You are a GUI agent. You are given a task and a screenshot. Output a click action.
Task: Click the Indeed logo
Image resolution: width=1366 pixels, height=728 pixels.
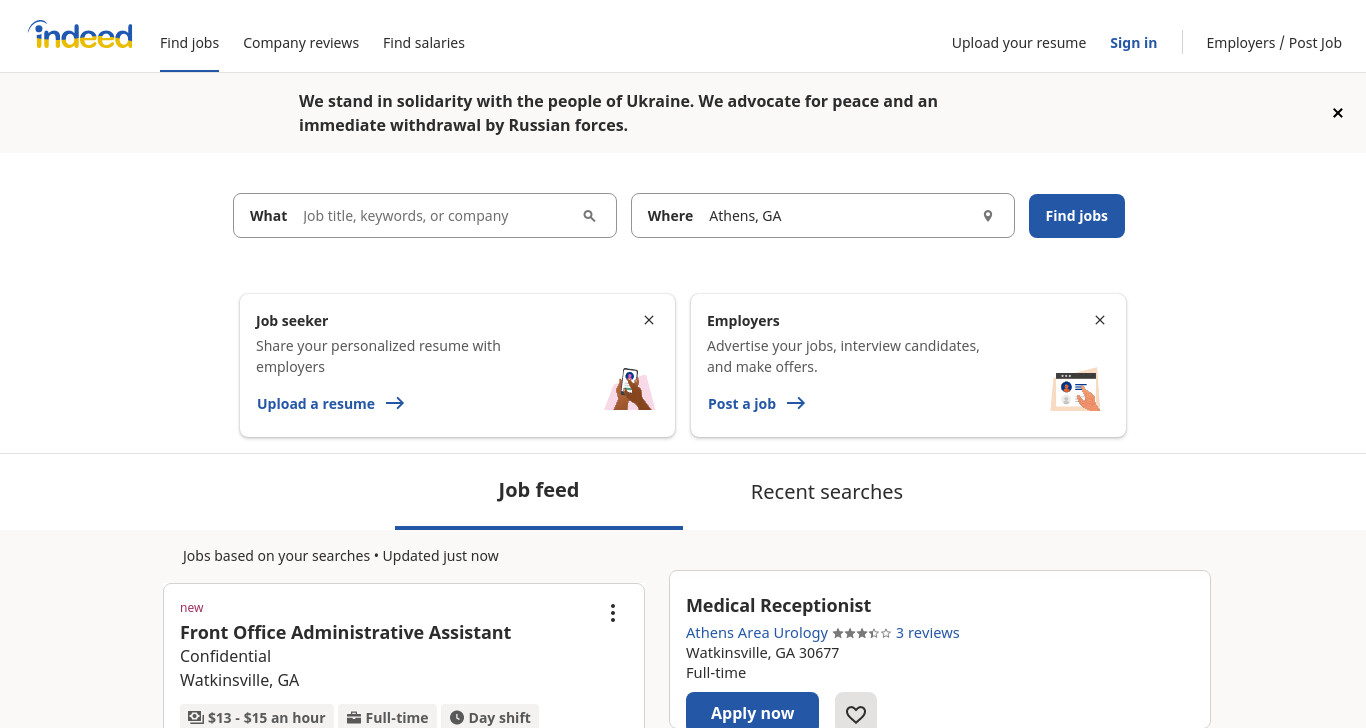click(80, 36)
